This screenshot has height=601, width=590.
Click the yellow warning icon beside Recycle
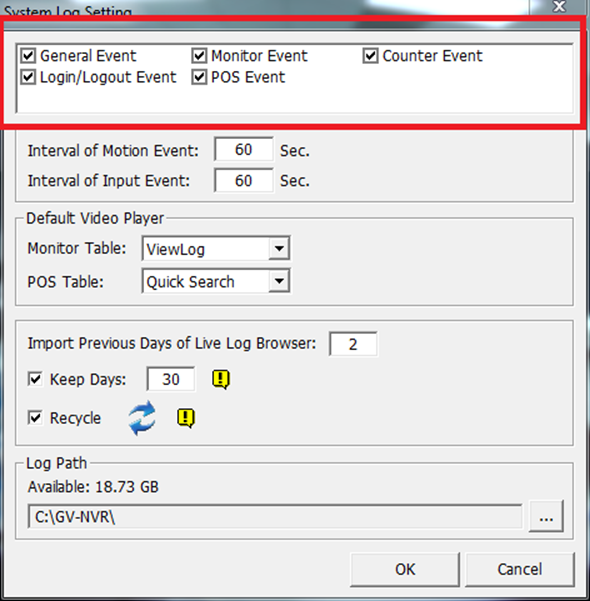[186, 418]
